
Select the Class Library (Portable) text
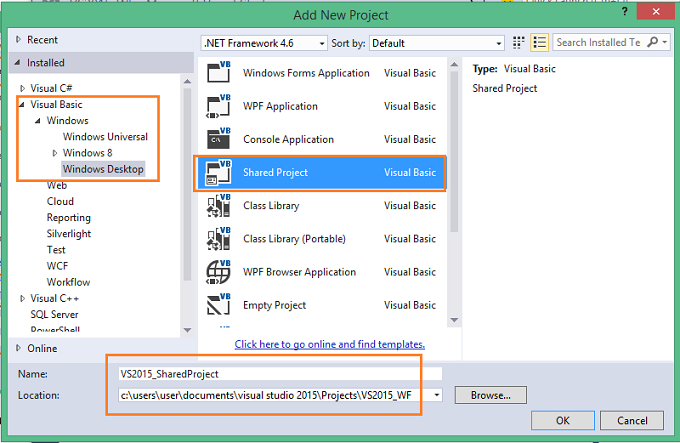coord(294,239)
